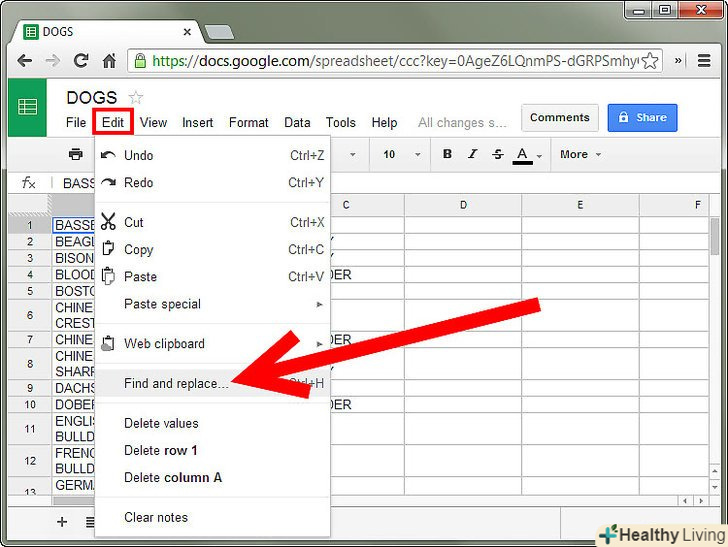Viewport: 728px width, 547px height.
Task: Show hidden extensions chevron
Action: point(678,60)
